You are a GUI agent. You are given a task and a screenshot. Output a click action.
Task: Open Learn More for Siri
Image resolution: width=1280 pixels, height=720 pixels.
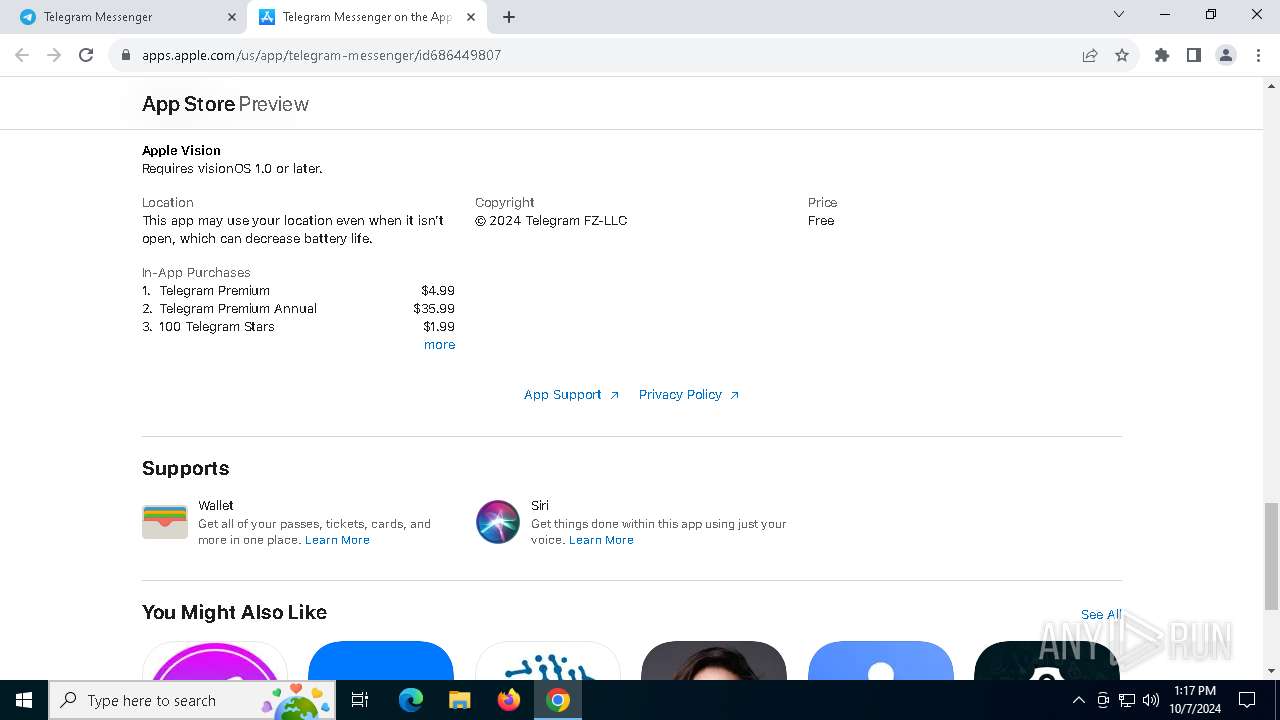[x=601, y=540]
